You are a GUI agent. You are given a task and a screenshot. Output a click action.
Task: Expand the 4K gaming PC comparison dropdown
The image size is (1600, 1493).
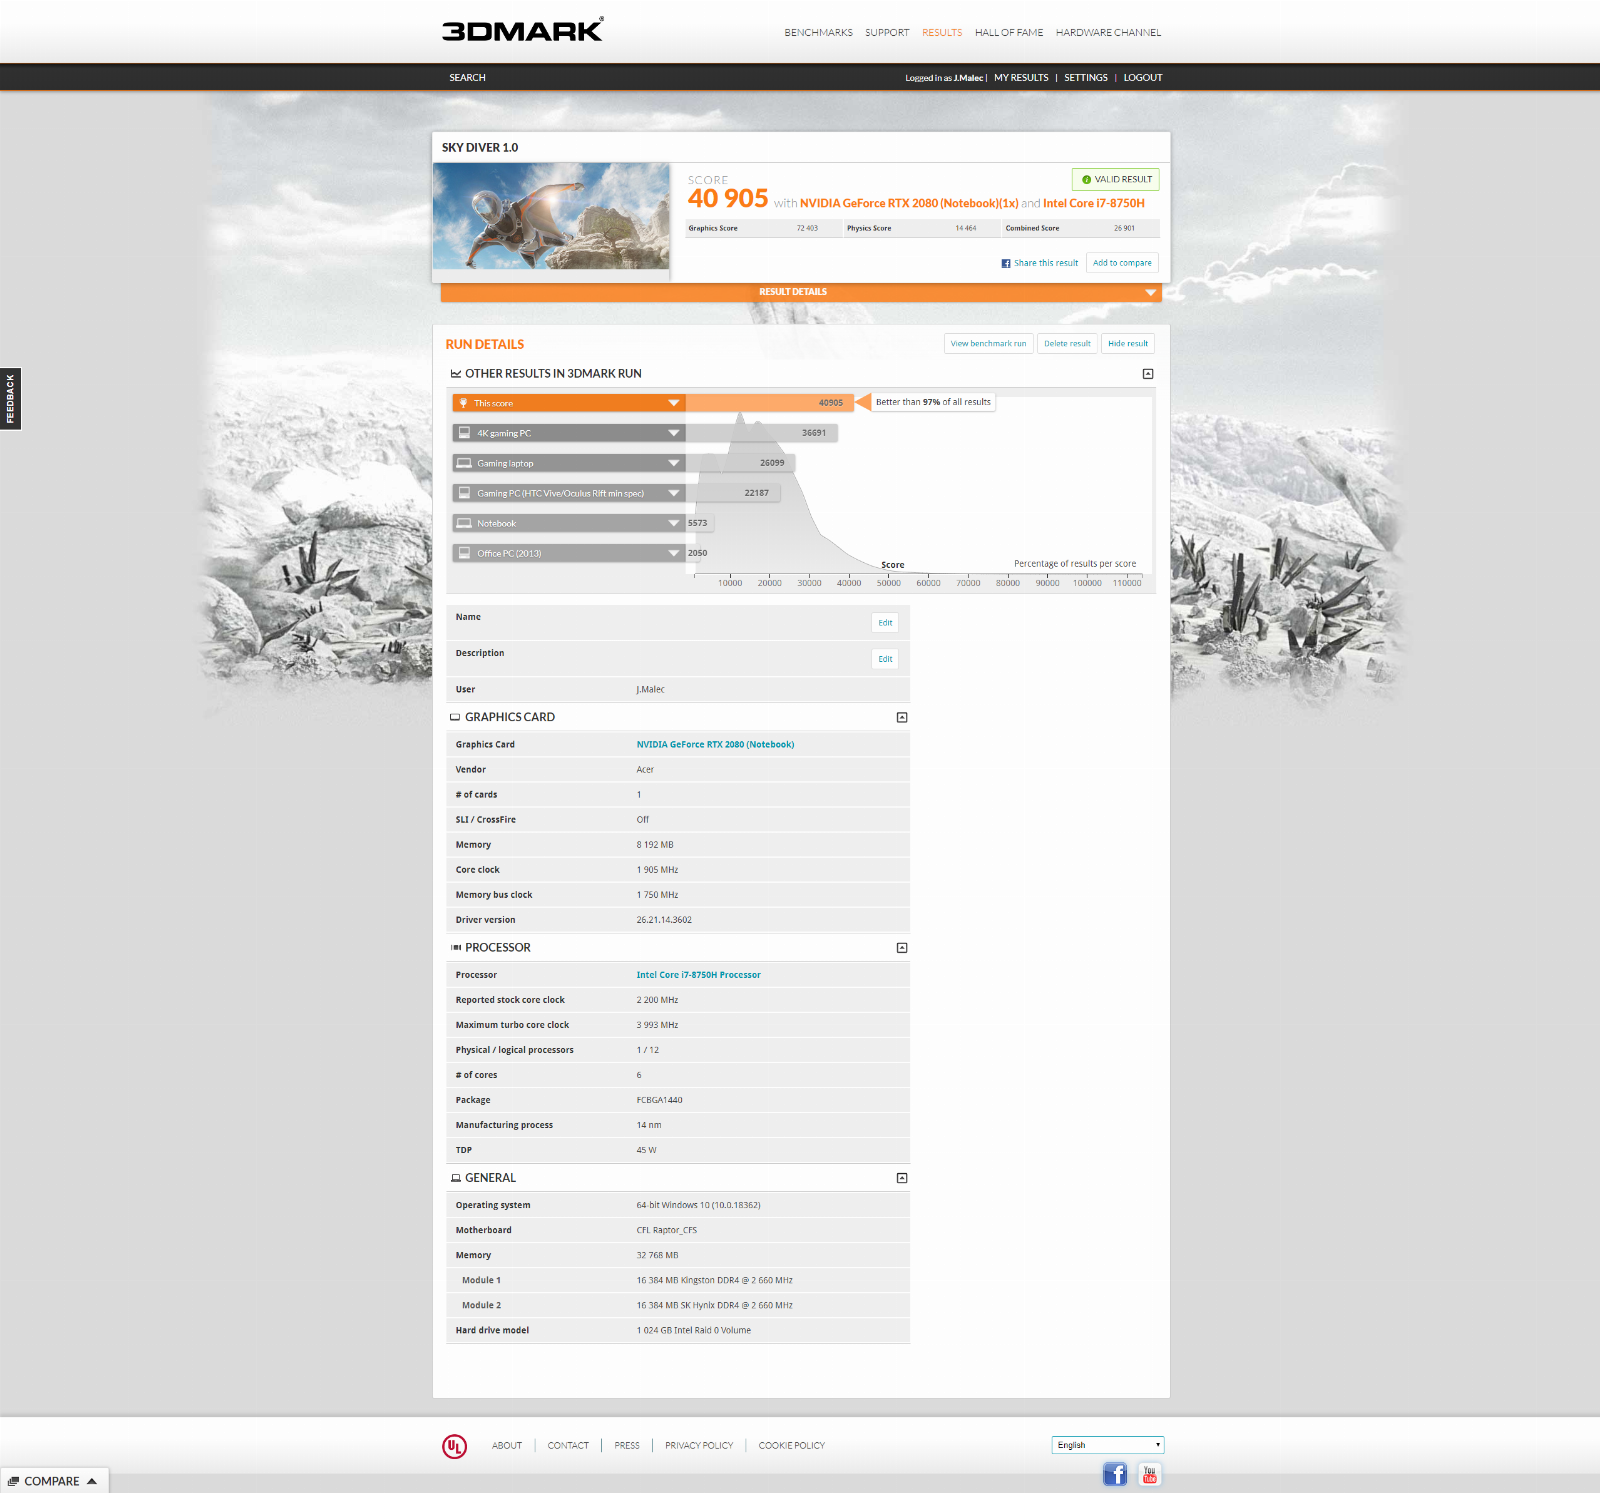[x=674, y=433]
